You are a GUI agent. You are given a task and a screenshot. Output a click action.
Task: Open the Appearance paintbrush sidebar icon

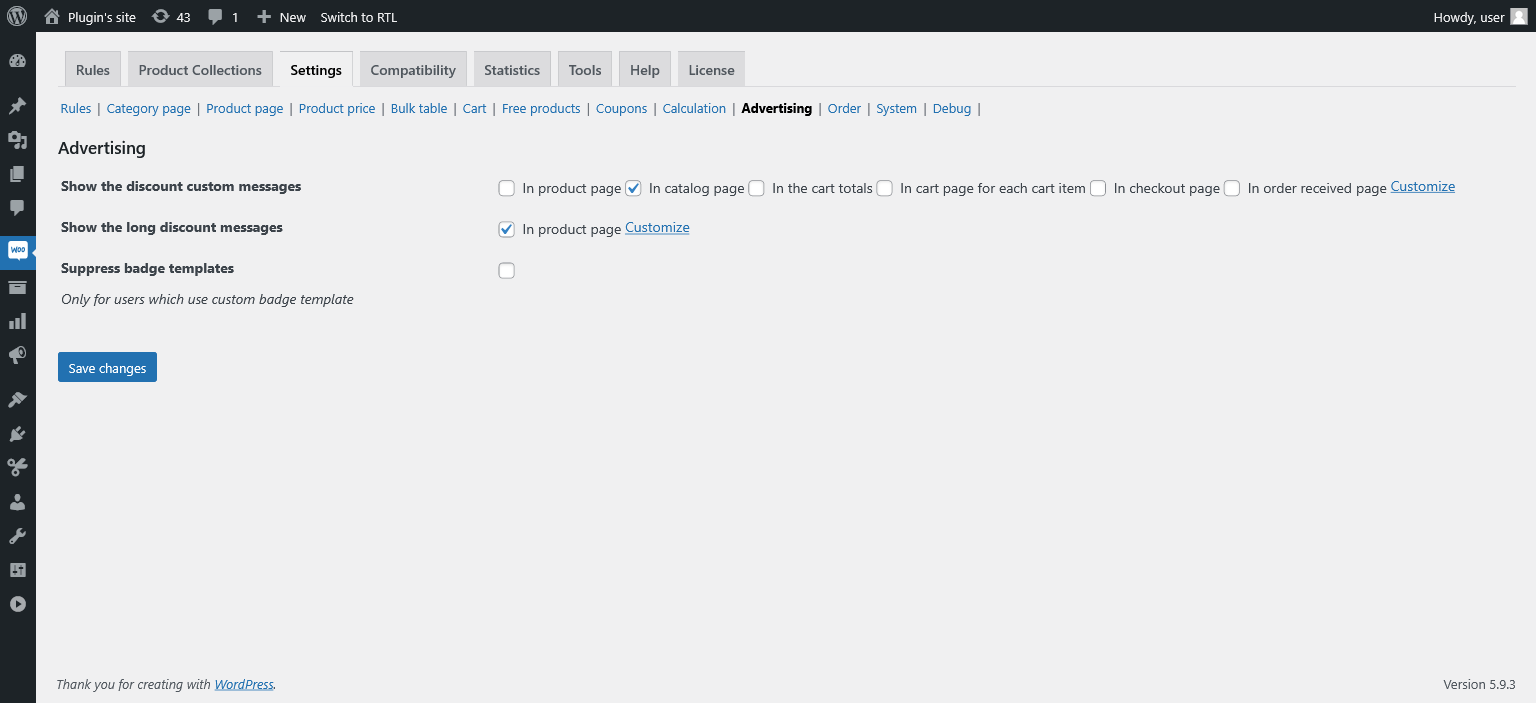(x=17, y=400)
